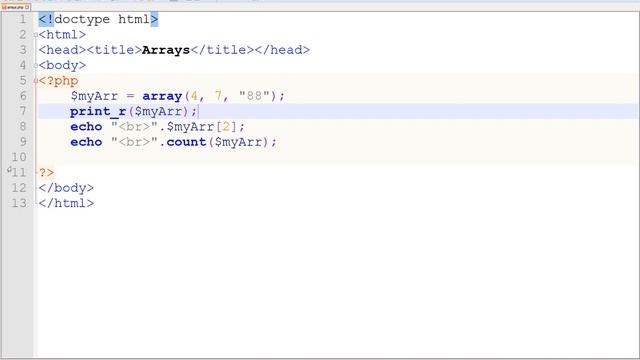Click line number 10 in the margin
The width and height of the screenshot is (640, 360).
pos(19,158)
